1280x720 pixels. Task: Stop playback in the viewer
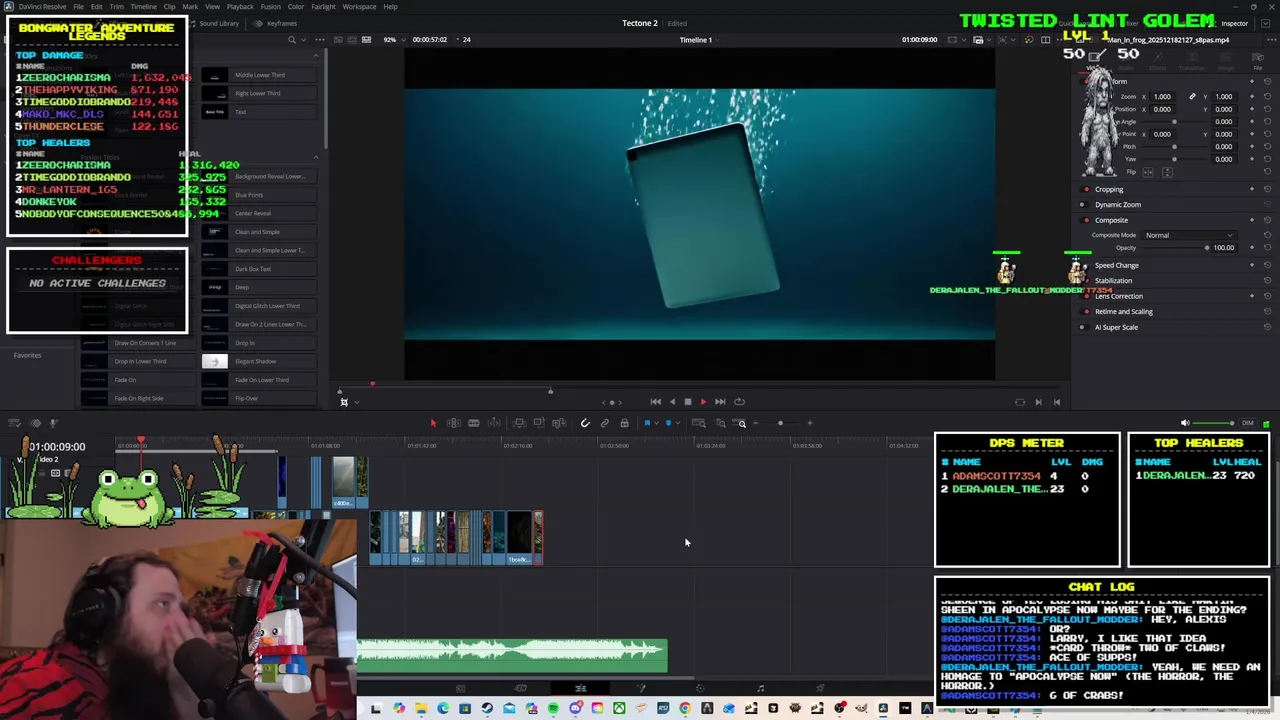pos(687,402)
